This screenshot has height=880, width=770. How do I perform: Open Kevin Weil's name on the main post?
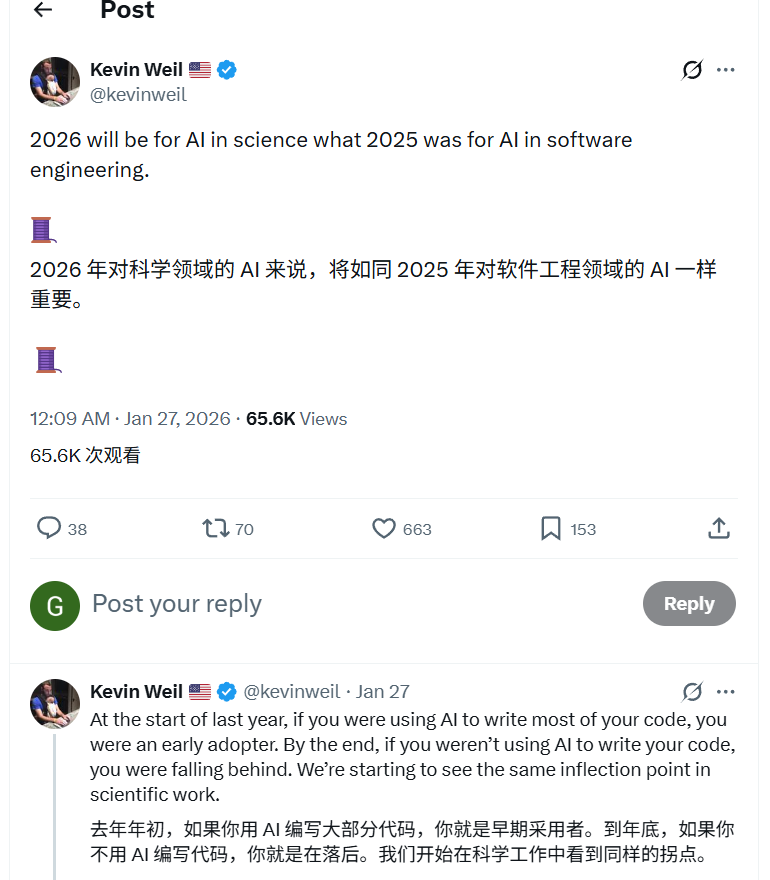[136, 70]
